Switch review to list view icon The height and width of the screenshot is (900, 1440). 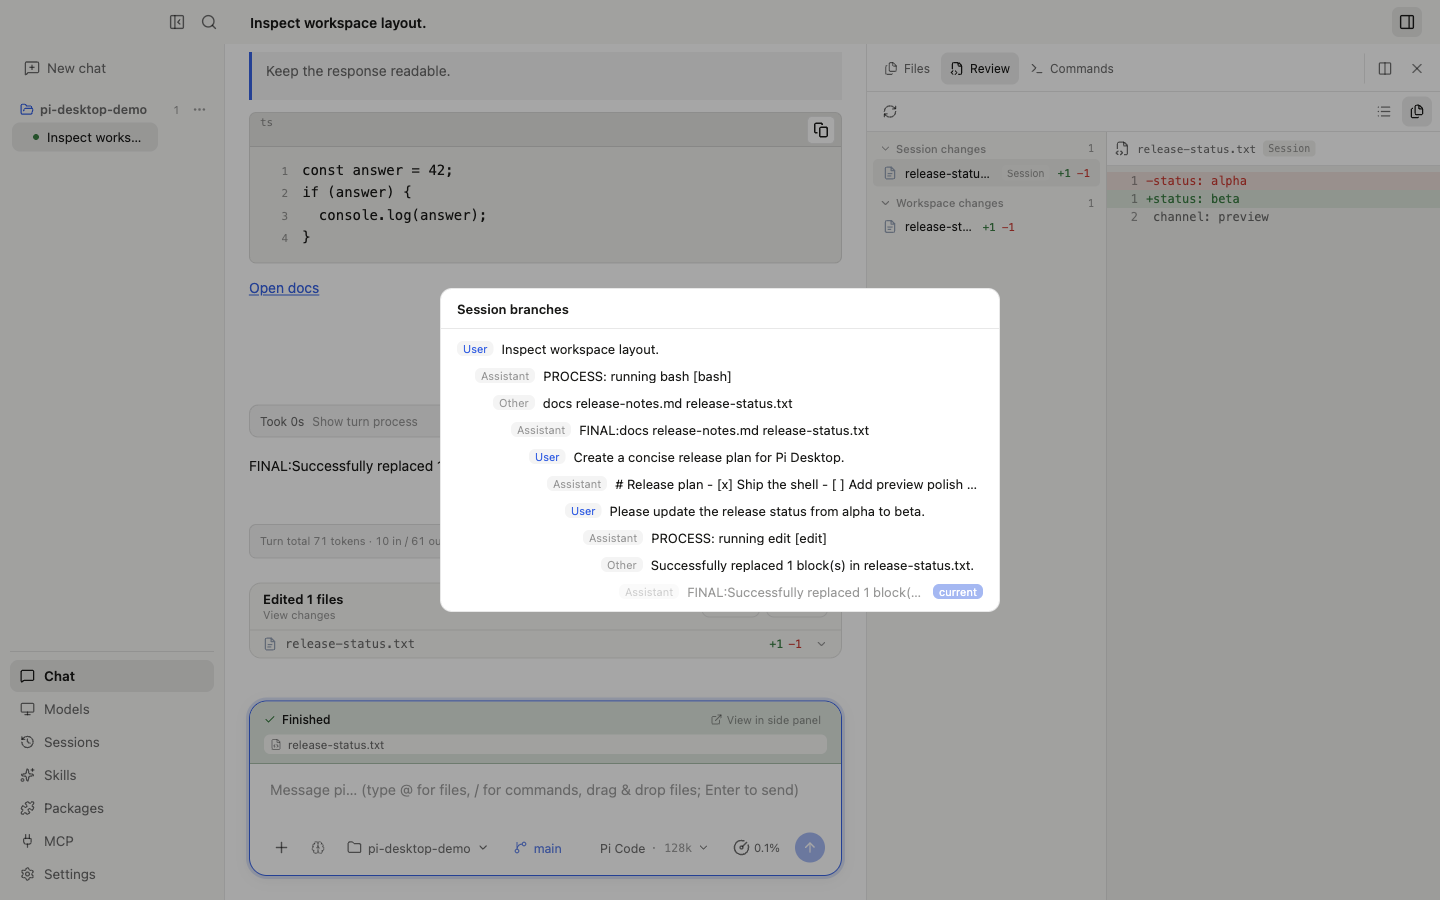point(1384,111)
